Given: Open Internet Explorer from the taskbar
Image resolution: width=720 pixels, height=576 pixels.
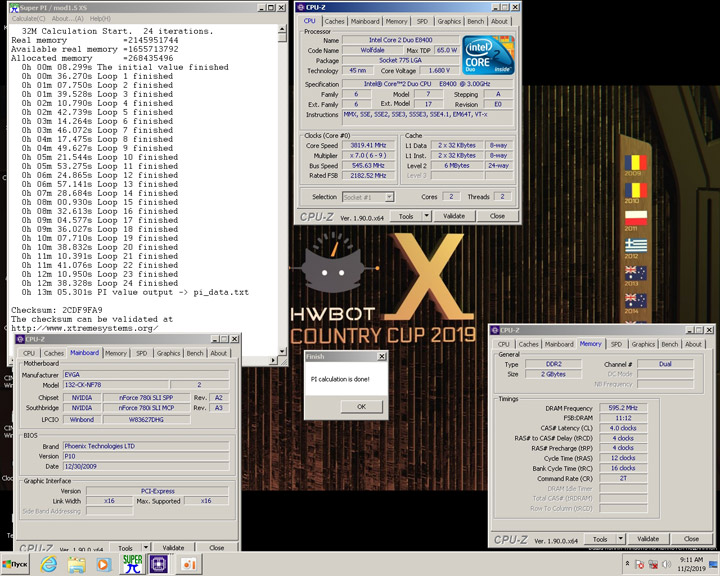Looking at the screenshot, I should point(48,563).
